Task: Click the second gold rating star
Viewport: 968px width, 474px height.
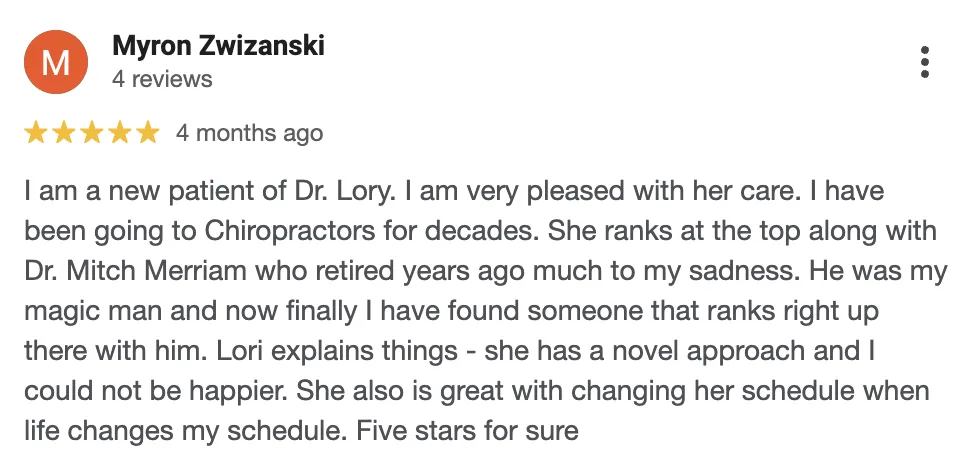Action: (64, 133)
